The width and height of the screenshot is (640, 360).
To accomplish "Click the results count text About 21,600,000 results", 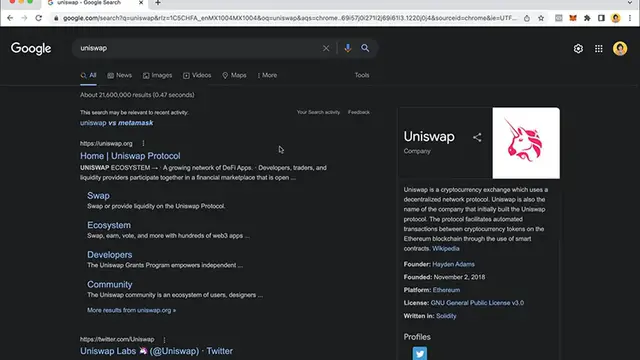I will [x=137, y=95].
